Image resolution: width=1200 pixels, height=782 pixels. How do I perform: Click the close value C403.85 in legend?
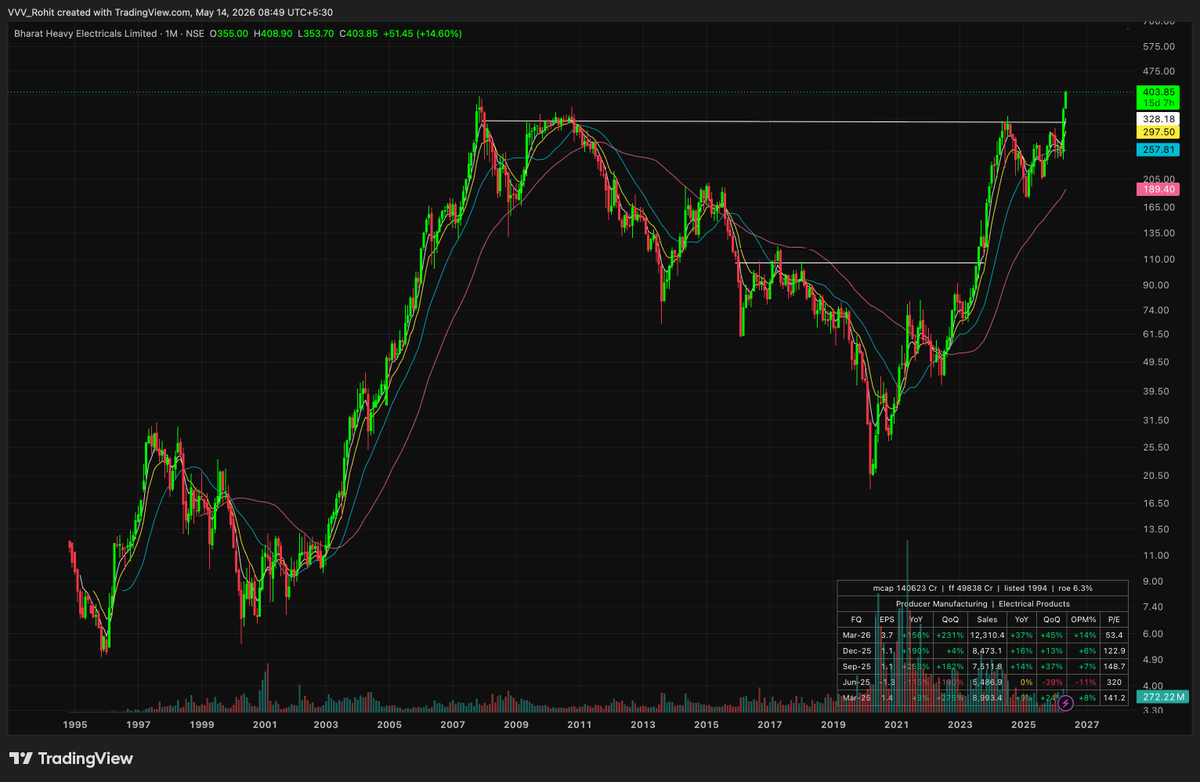click(x=359, y=34)
